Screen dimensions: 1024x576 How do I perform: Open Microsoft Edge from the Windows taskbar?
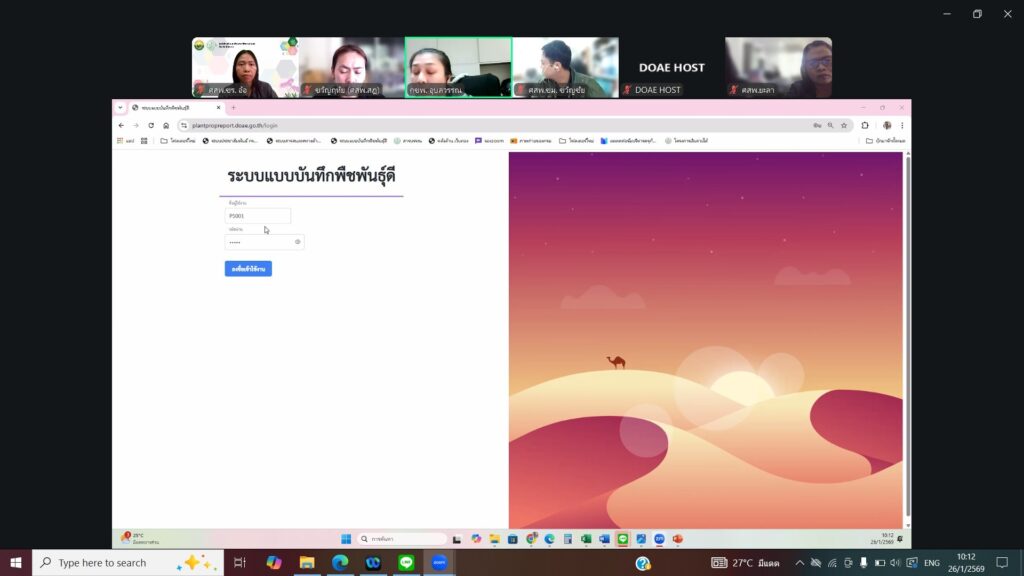pyautogui.click(x=340, y=563)
